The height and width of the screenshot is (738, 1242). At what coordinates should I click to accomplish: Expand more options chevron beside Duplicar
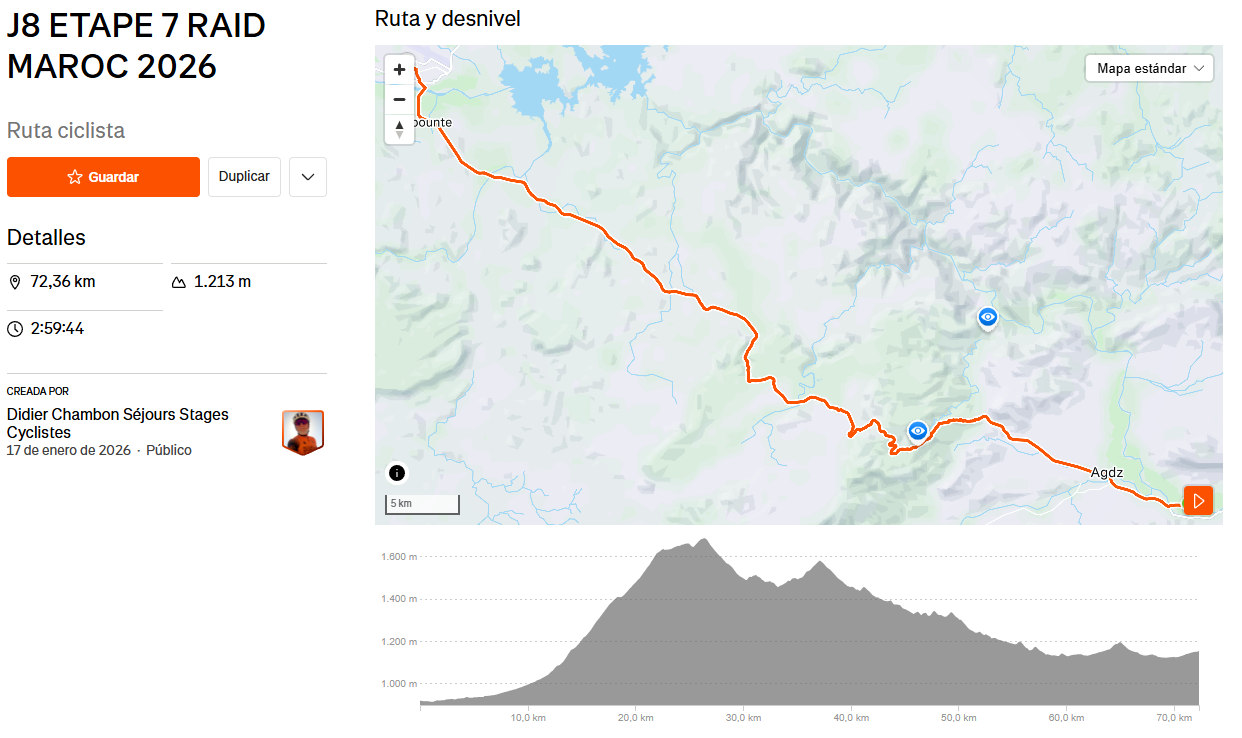click(308, 177)
